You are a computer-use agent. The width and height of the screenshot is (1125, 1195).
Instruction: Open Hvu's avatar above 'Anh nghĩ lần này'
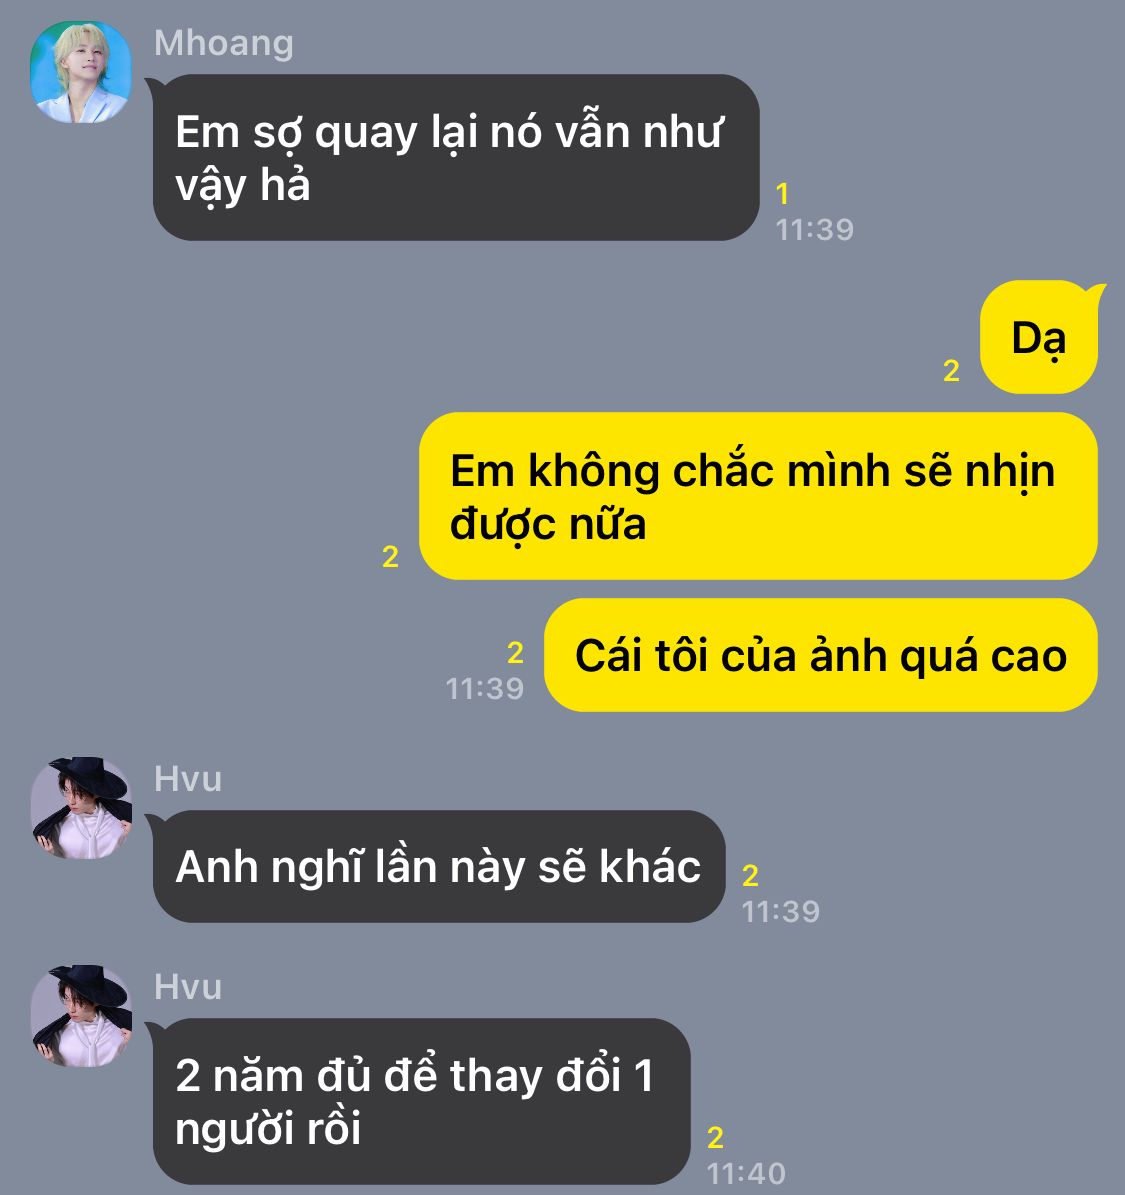[x=81, y=808]
